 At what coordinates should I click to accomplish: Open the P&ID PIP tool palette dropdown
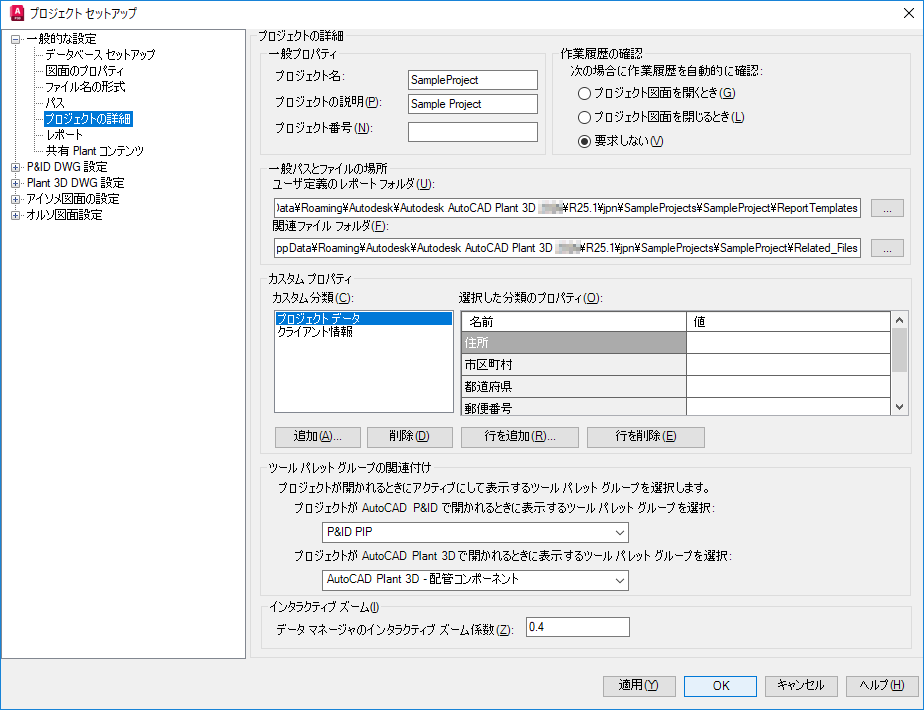coord(475,532)
